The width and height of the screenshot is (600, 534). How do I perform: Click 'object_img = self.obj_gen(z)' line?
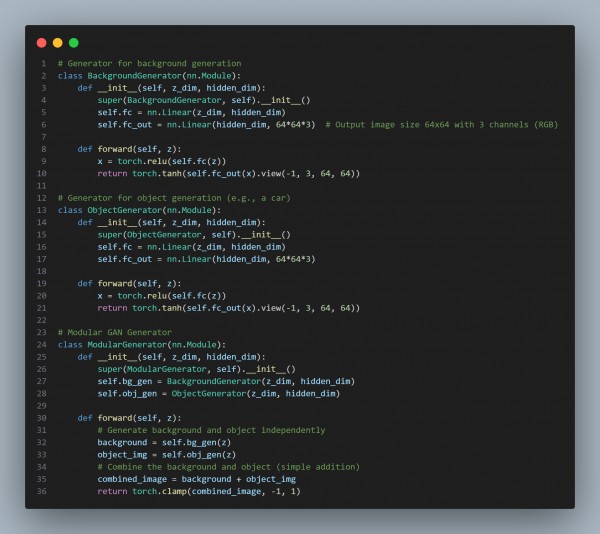(x=166, y=455)
